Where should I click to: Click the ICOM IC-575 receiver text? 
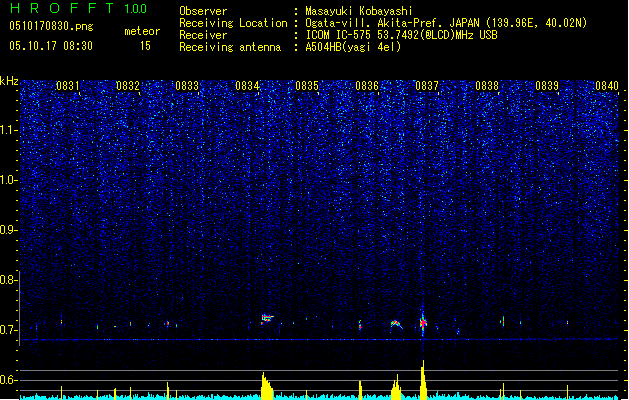(x=401, y=35)
